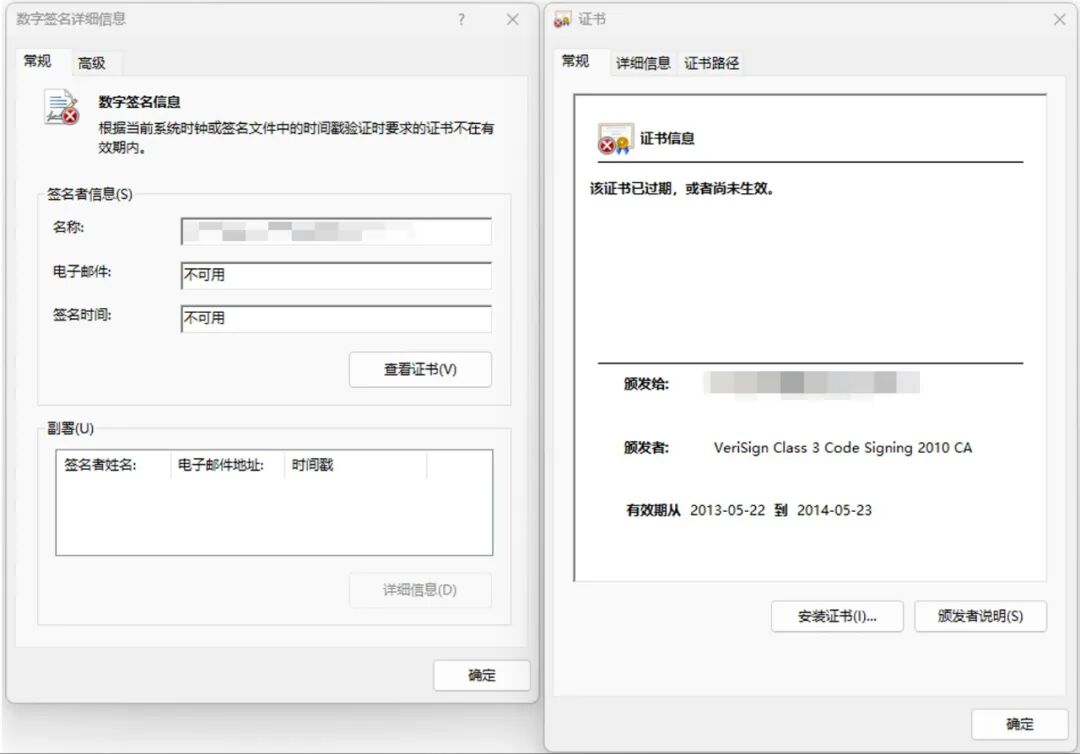This screenshot has height=754, width=1080.
Task: Select the 常规 tab in signature dialog
Action: coord(40,62)
